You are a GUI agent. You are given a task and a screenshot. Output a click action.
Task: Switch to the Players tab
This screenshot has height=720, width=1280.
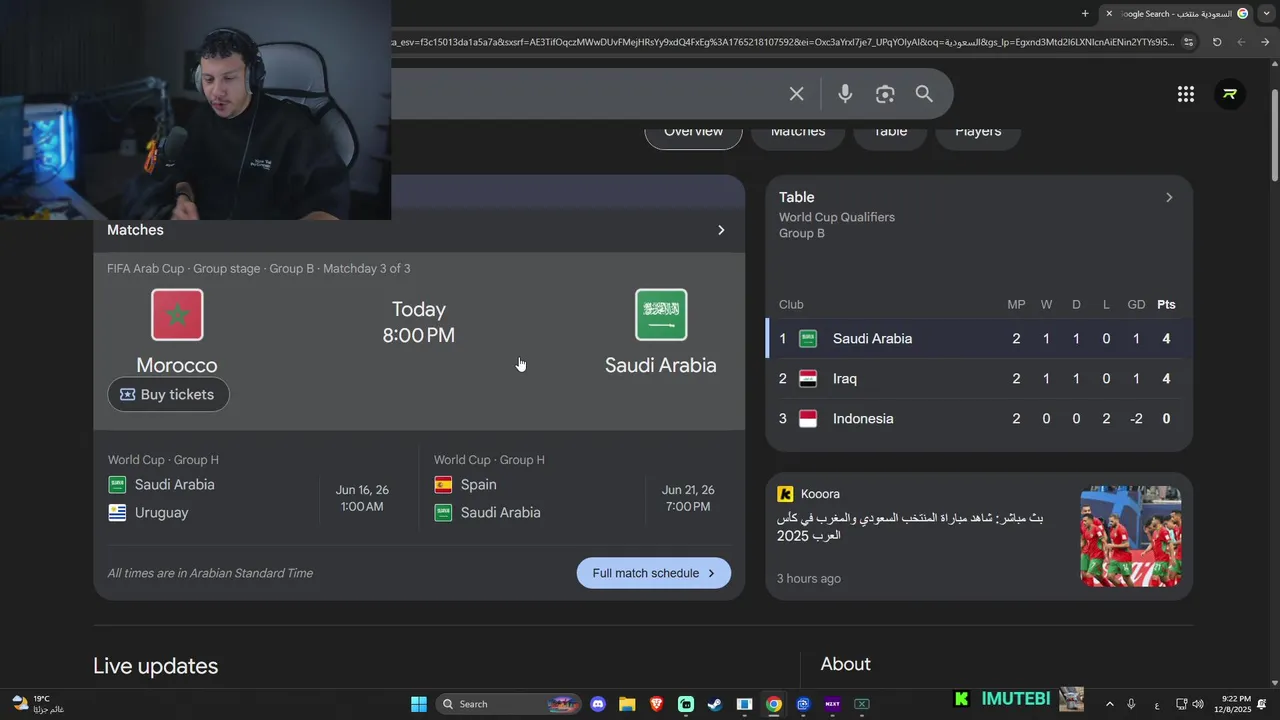pyautogui.click(x=978, y=131)
